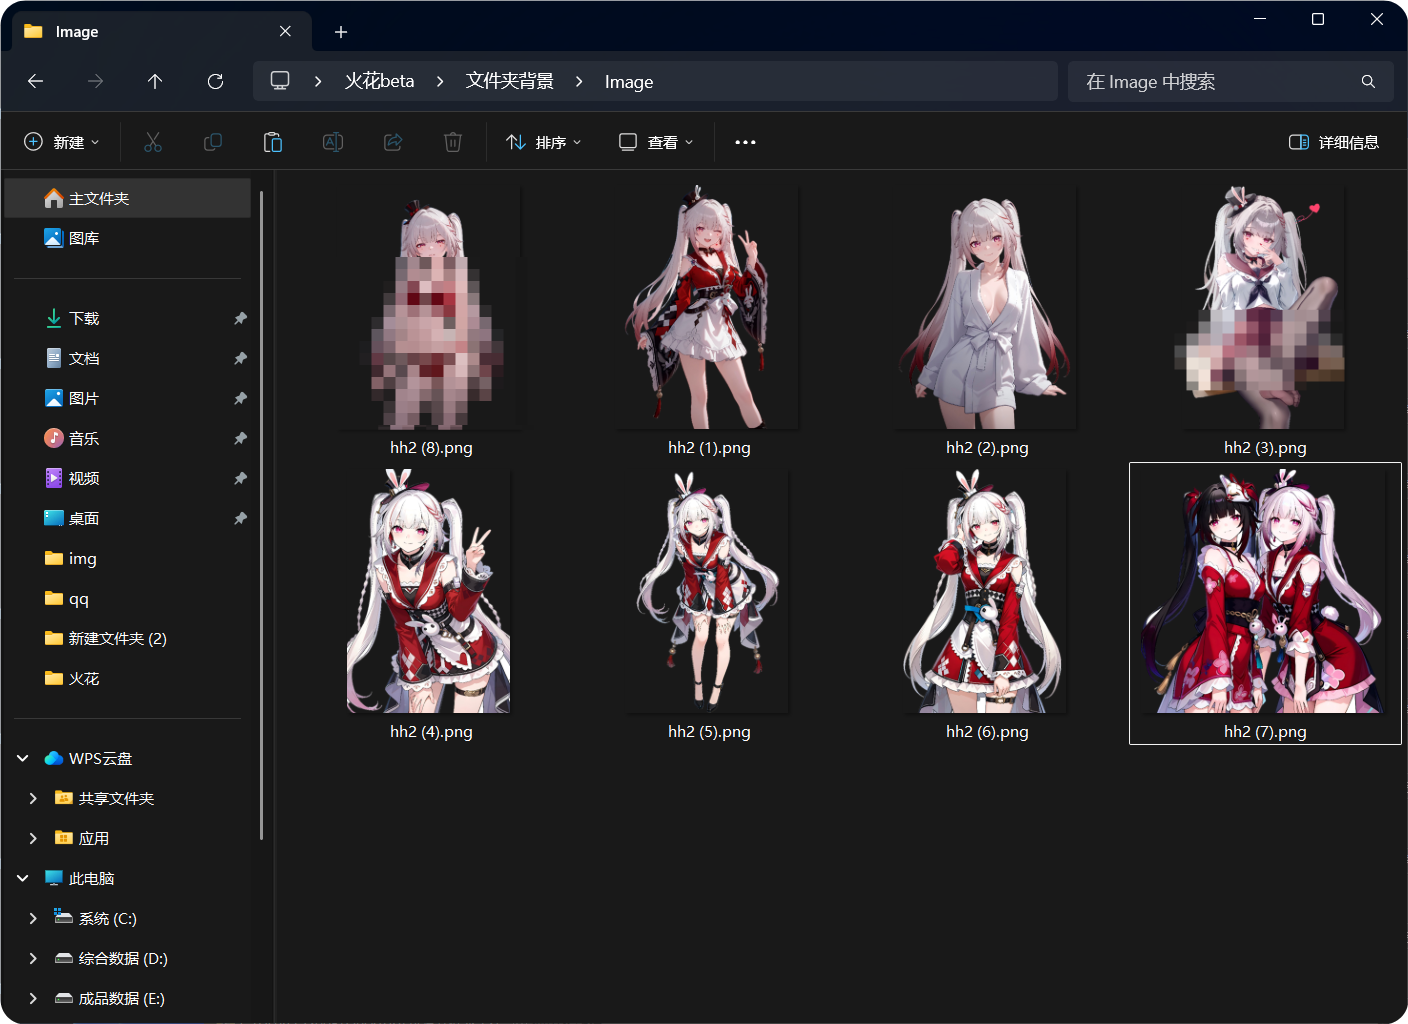Click the Cut scissors icon in toolbar
This screenshot has width=1408, height=1024.
pos(153,142)
